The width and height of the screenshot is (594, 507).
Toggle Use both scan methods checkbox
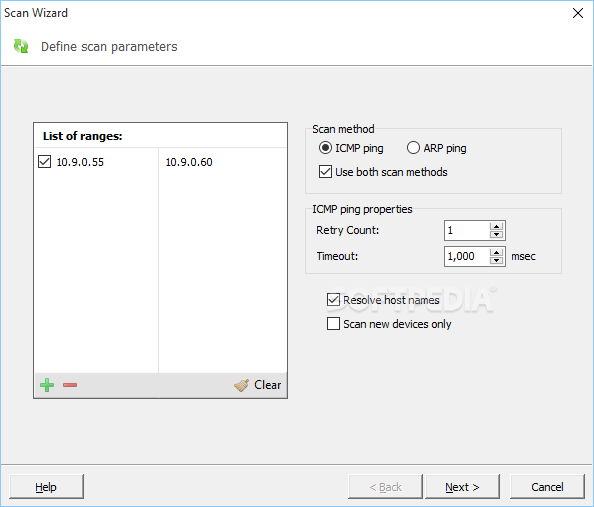click(325, 172)
